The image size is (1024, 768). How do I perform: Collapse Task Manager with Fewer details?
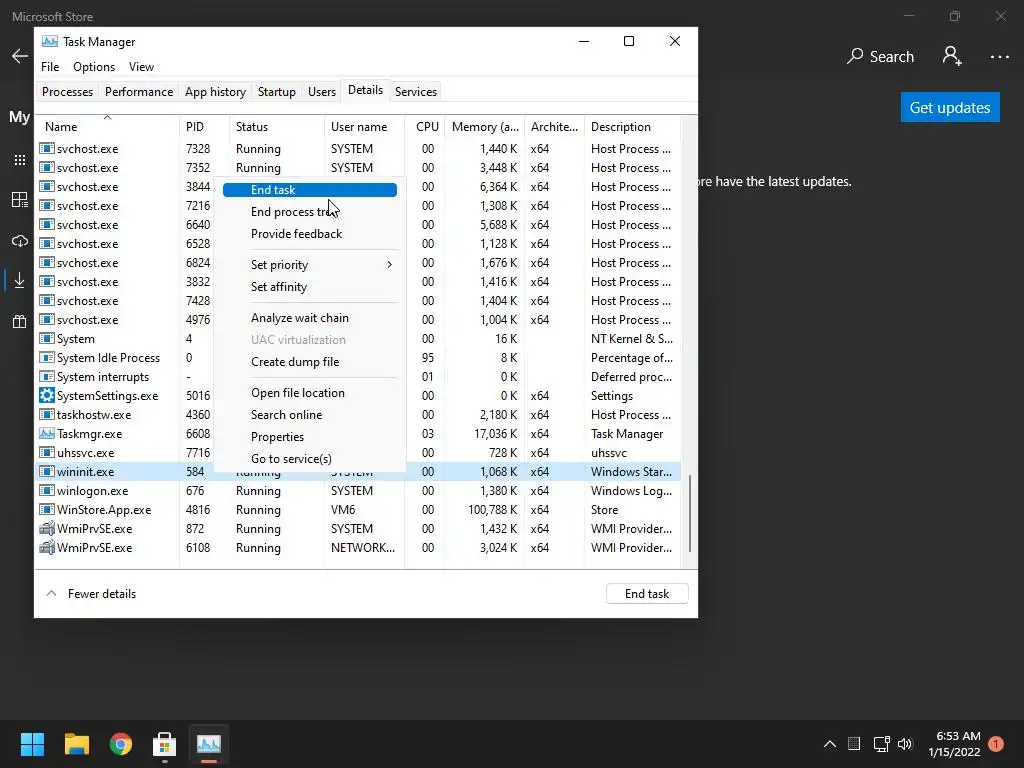(91, 594)
